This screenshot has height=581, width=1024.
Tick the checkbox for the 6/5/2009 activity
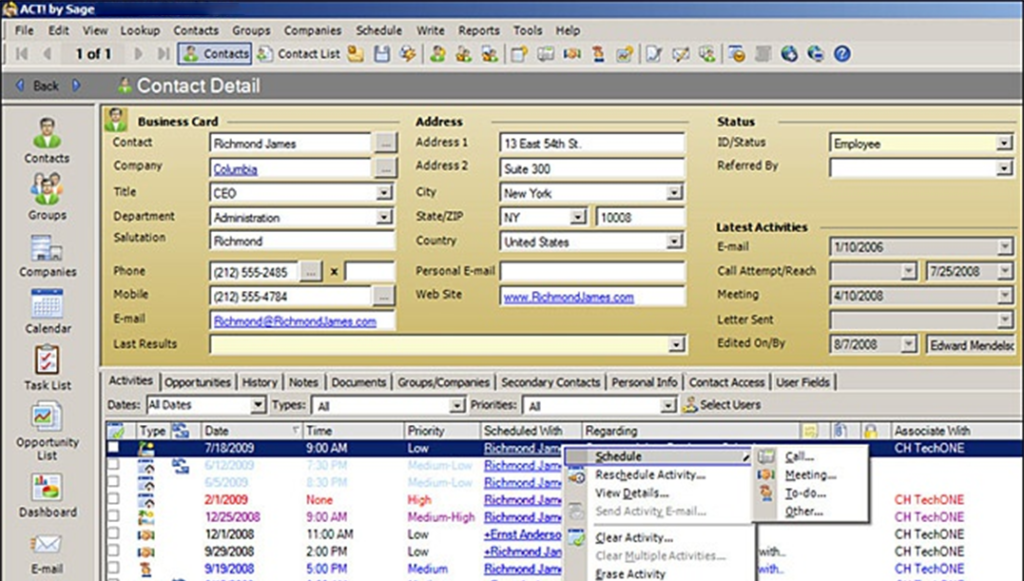114,482
